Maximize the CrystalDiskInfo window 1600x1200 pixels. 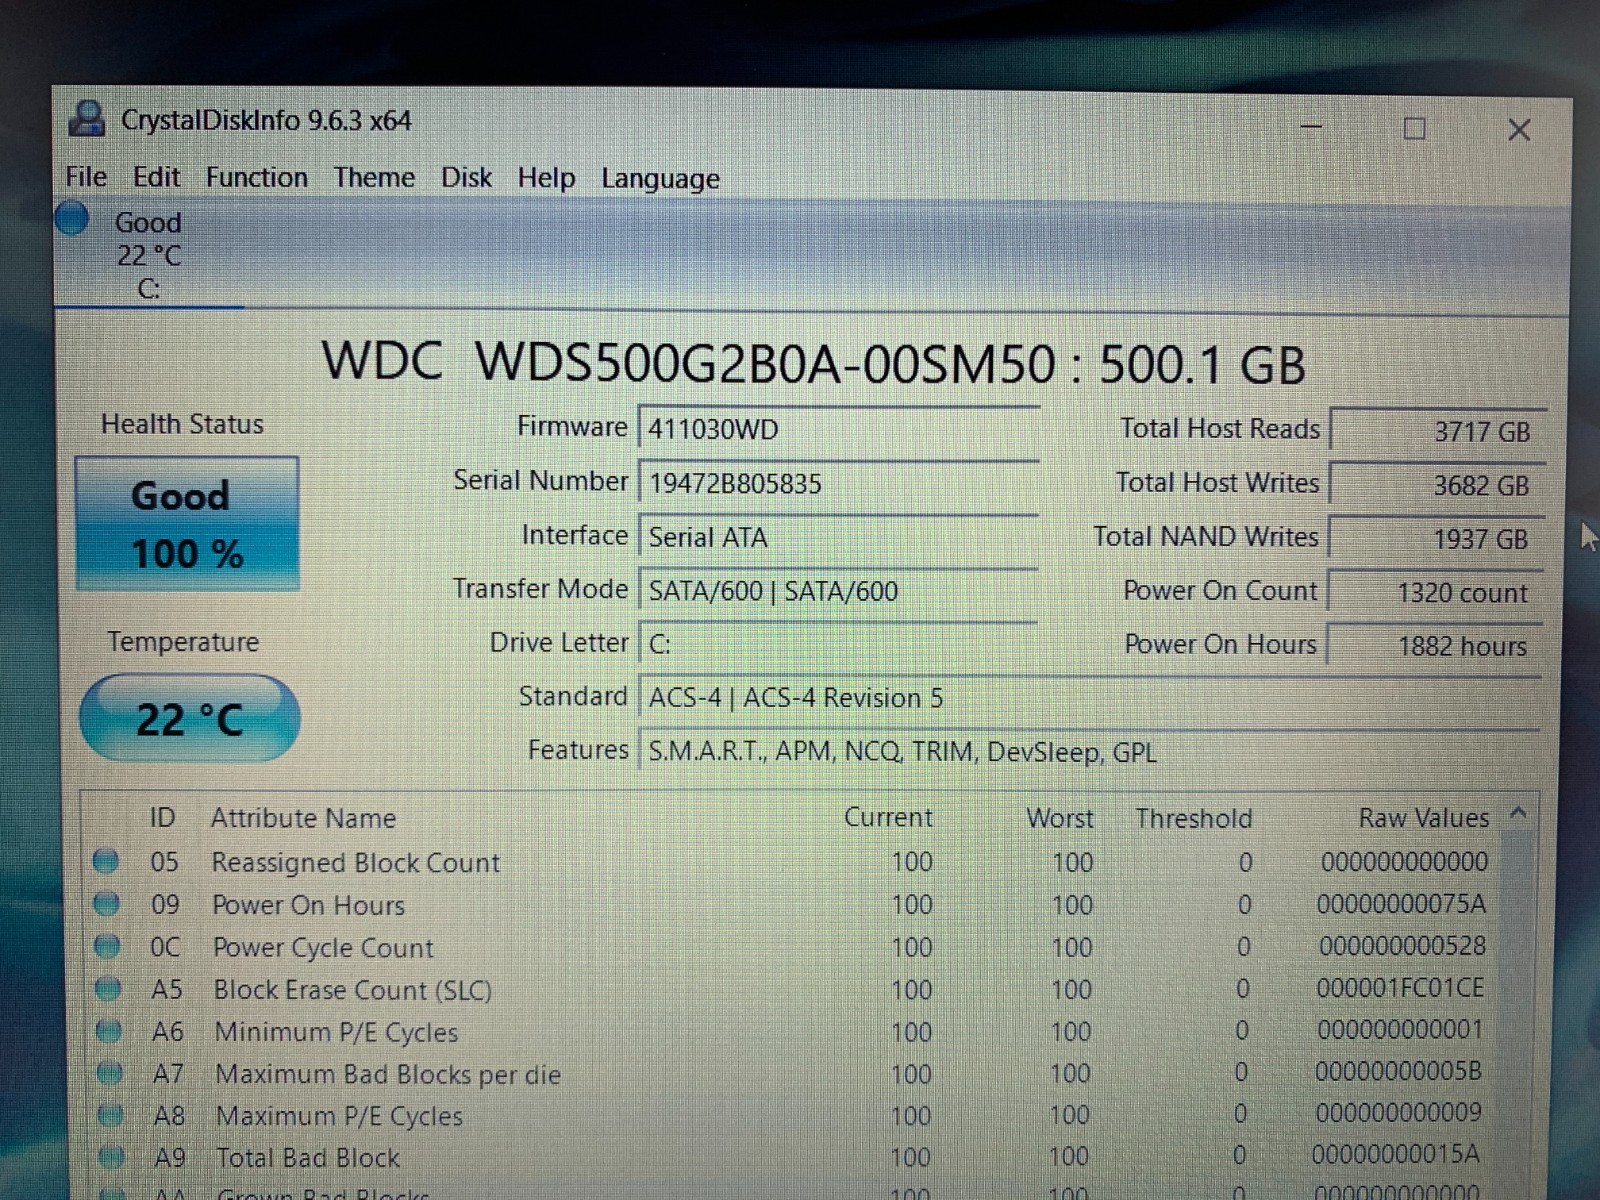tap(1414, 128)
